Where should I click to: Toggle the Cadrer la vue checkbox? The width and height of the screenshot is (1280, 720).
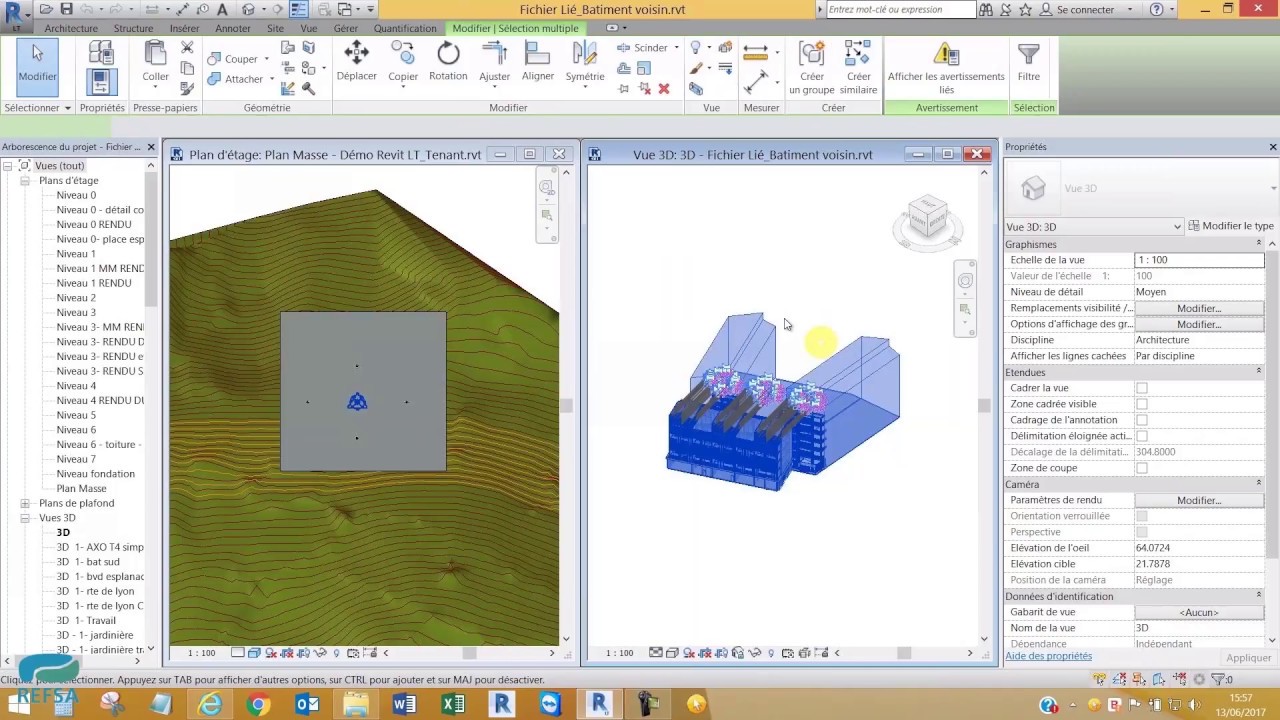[1142, 388]
